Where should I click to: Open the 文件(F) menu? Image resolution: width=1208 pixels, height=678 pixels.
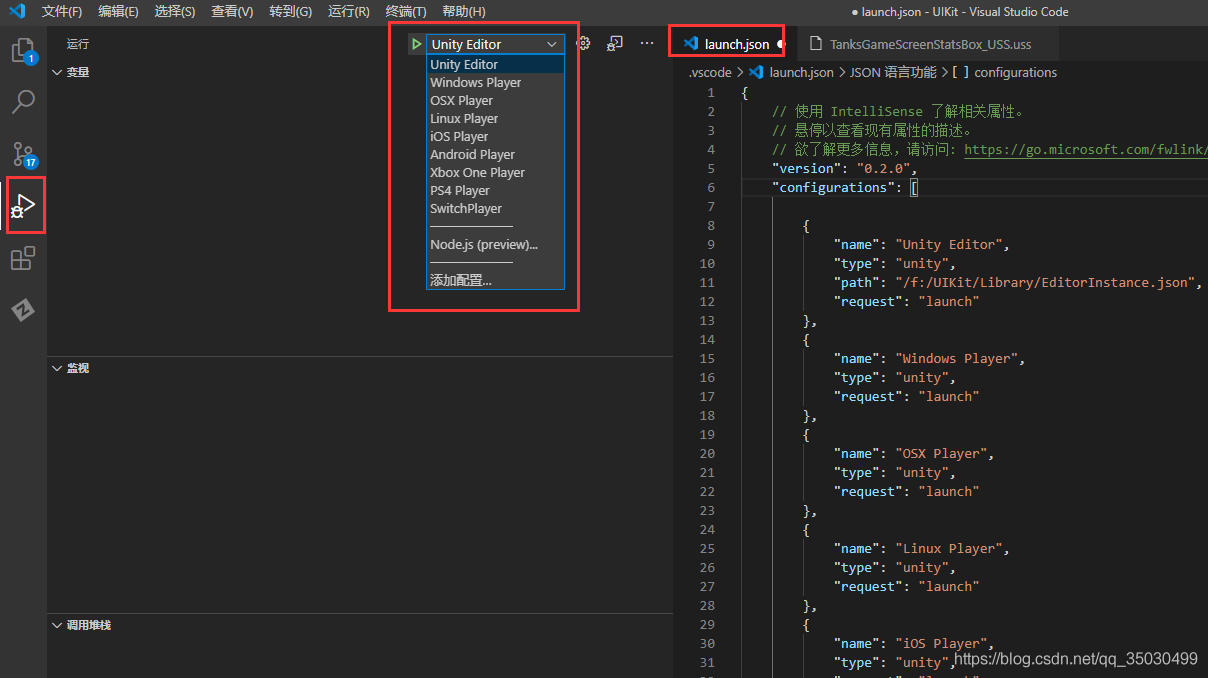point(62,12)
